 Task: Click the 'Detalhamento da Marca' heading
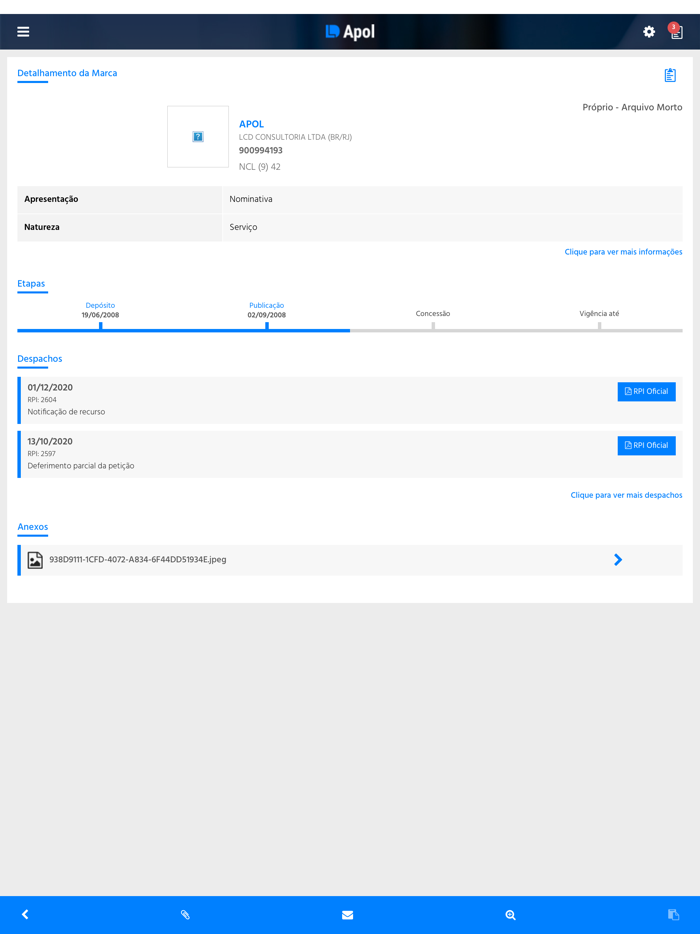[x=67, y=73]
